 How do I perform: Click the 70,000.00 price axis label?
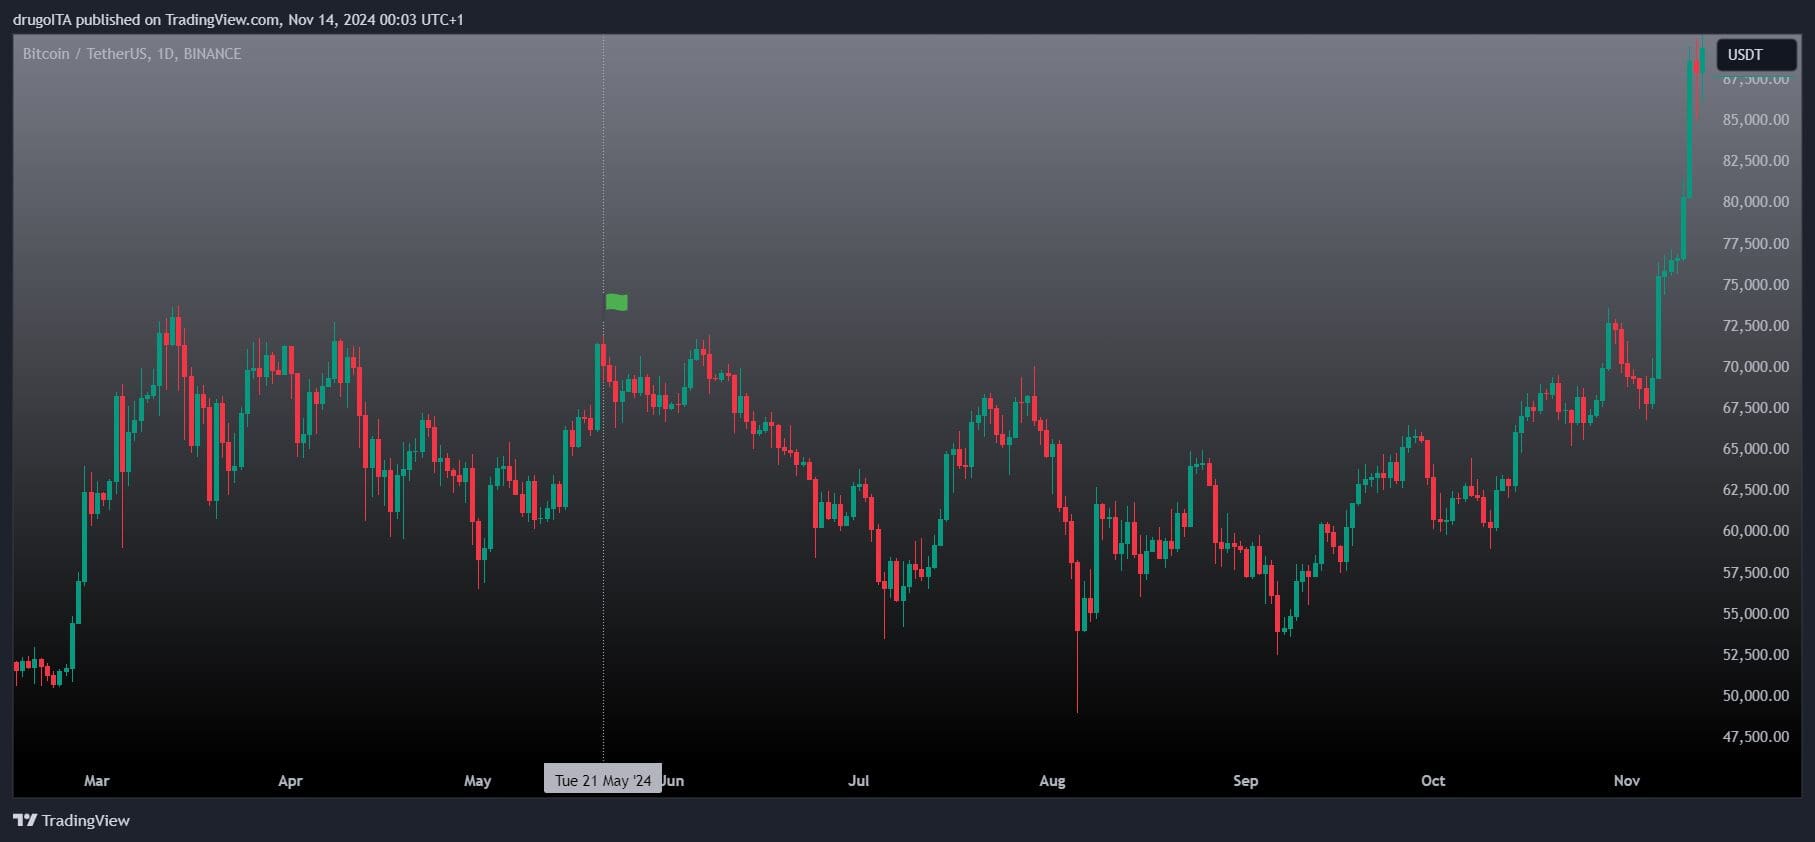pyautogui.click(x=1755, y=366)
